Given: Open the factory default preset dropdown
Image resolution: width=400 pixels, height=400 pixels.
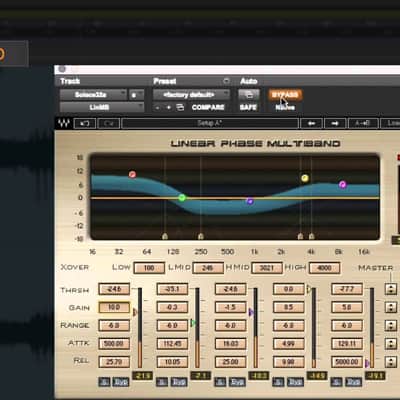Looking at the screenshot, I should [x=191, y=95].
